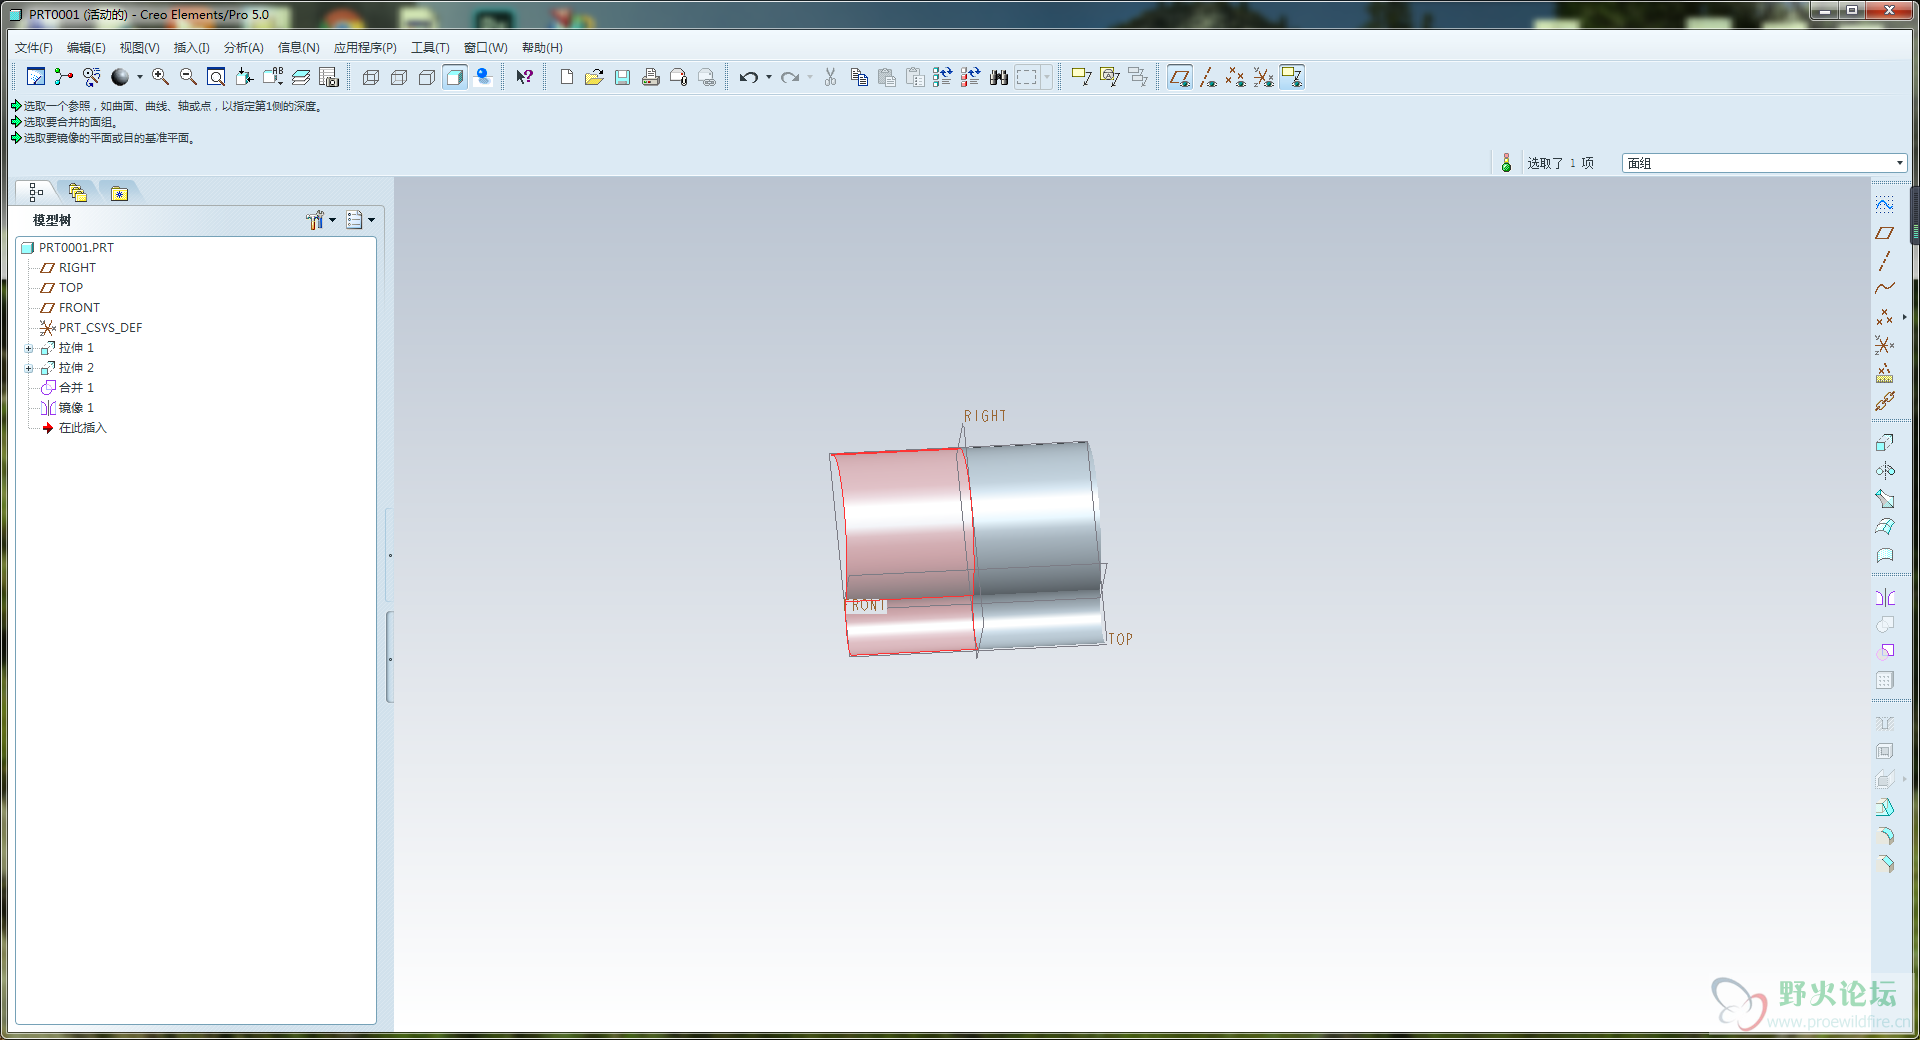Click the Revolve tool icon

click(x=1884, y=470)
